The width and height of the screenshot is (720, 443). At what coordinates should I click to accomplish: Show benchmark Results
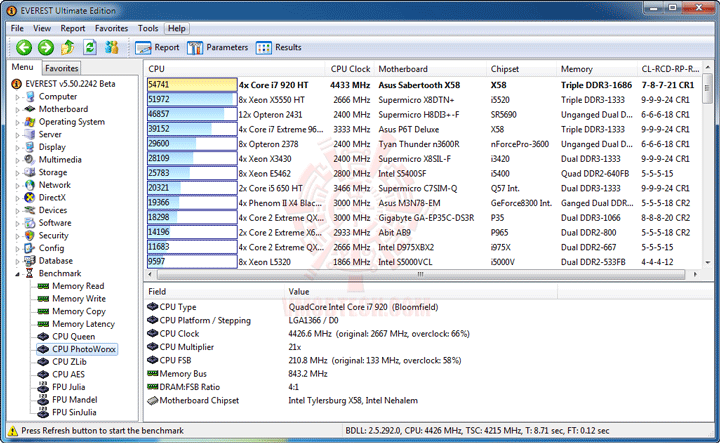[x=279, y=48]
